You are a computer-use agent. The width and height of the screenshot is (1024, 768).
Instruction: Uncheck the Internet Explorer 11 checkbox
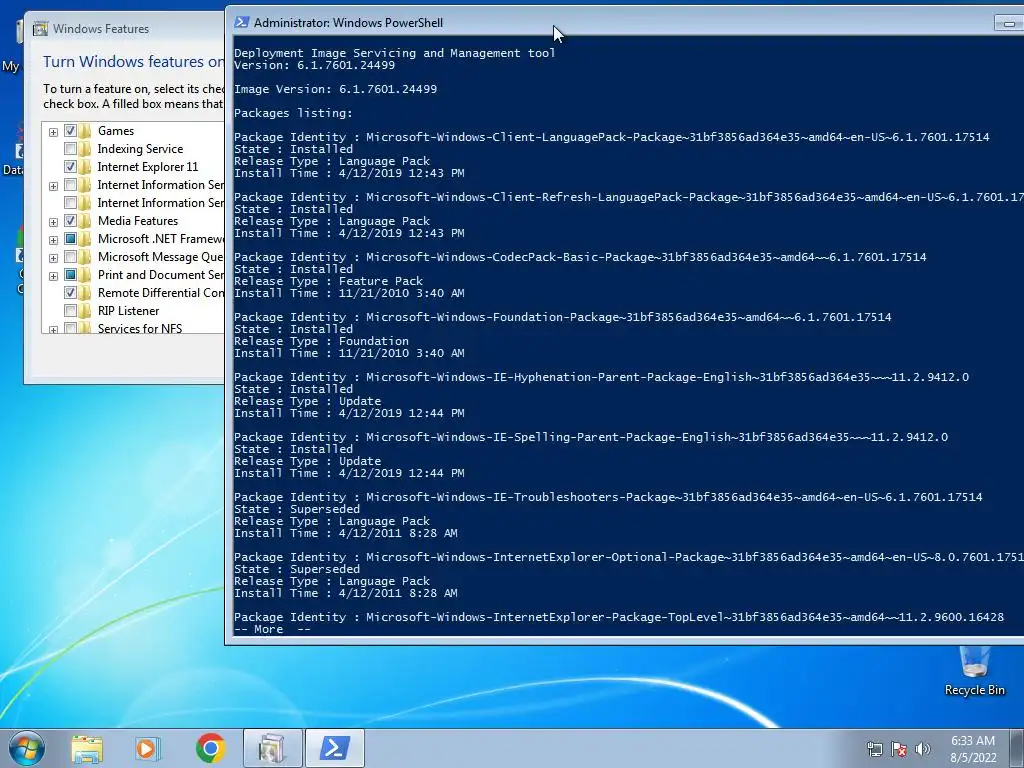pos(70,167)
